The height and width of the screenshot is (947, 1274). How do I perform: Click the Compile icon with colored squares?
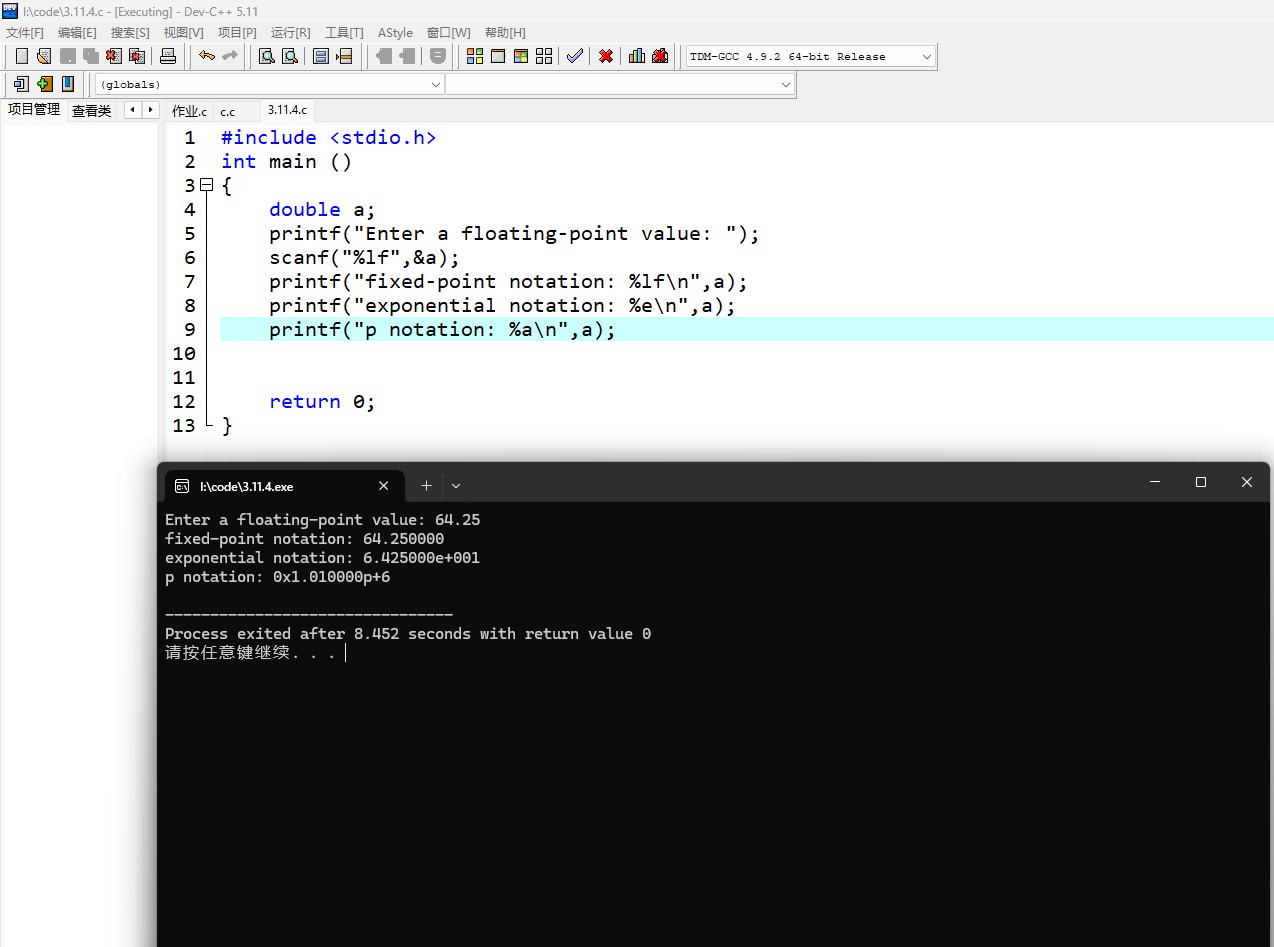coord(475,56)
